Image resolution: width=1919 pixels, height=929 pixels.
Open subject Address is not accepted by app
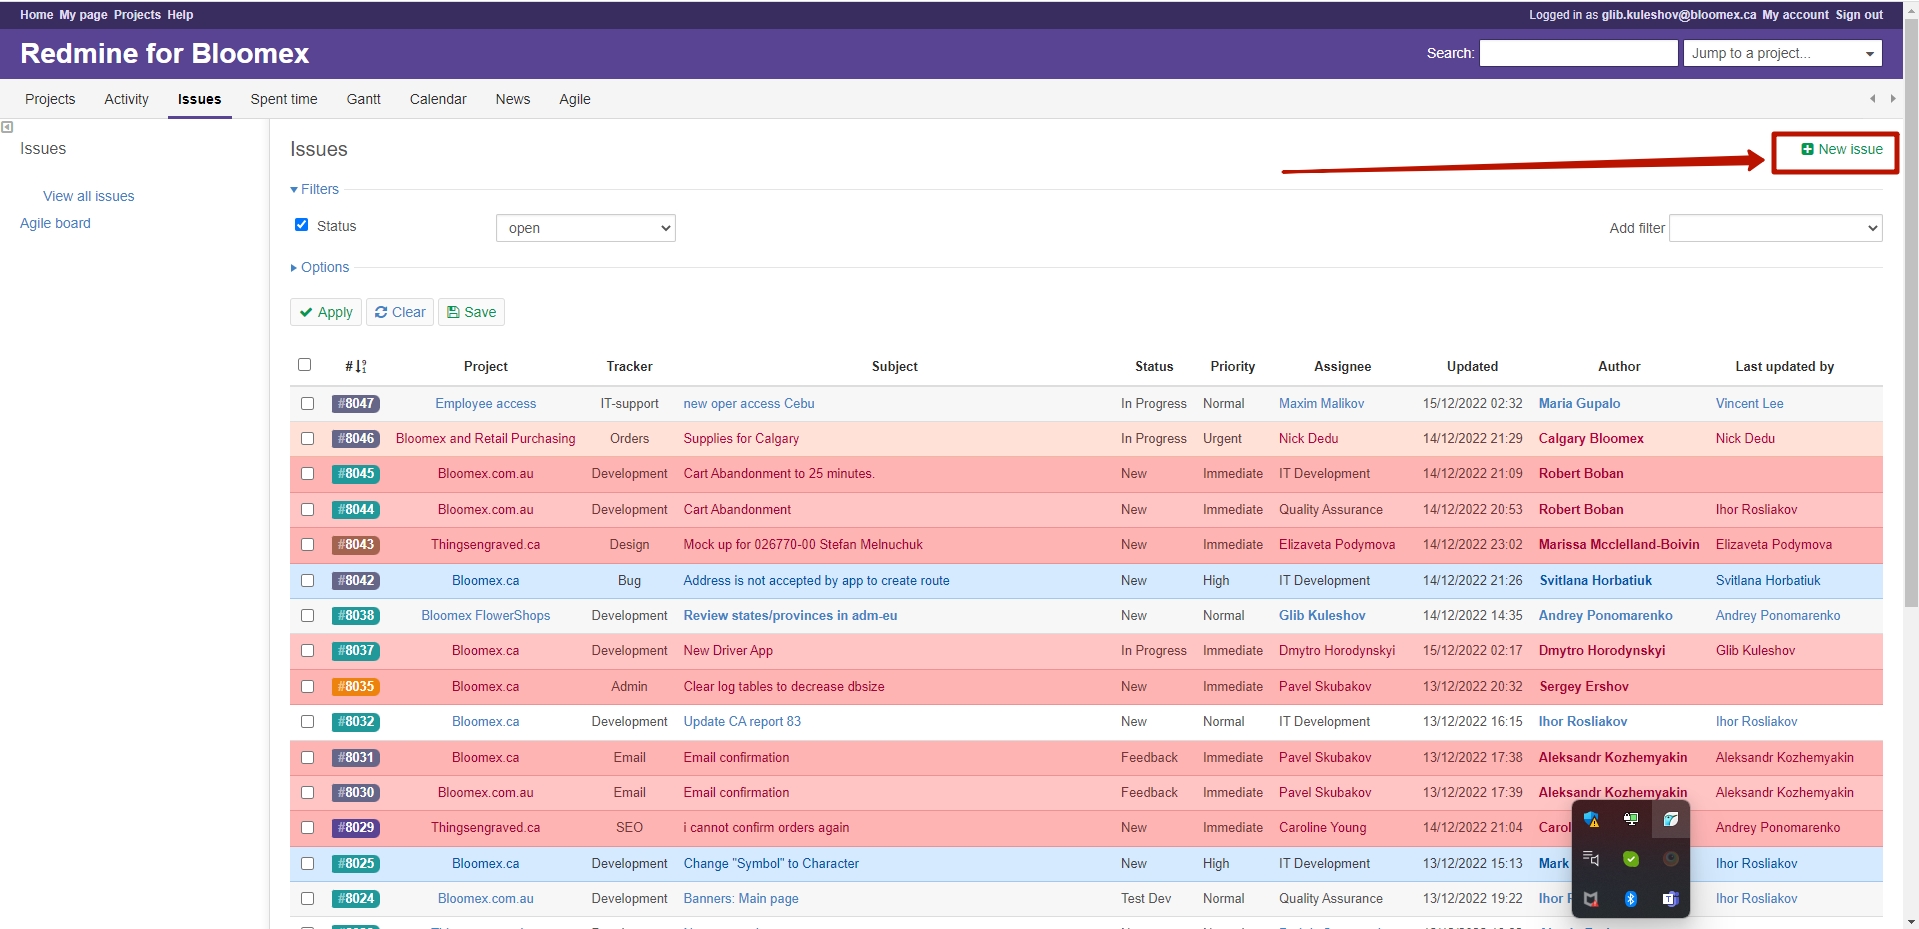(816, 581)
